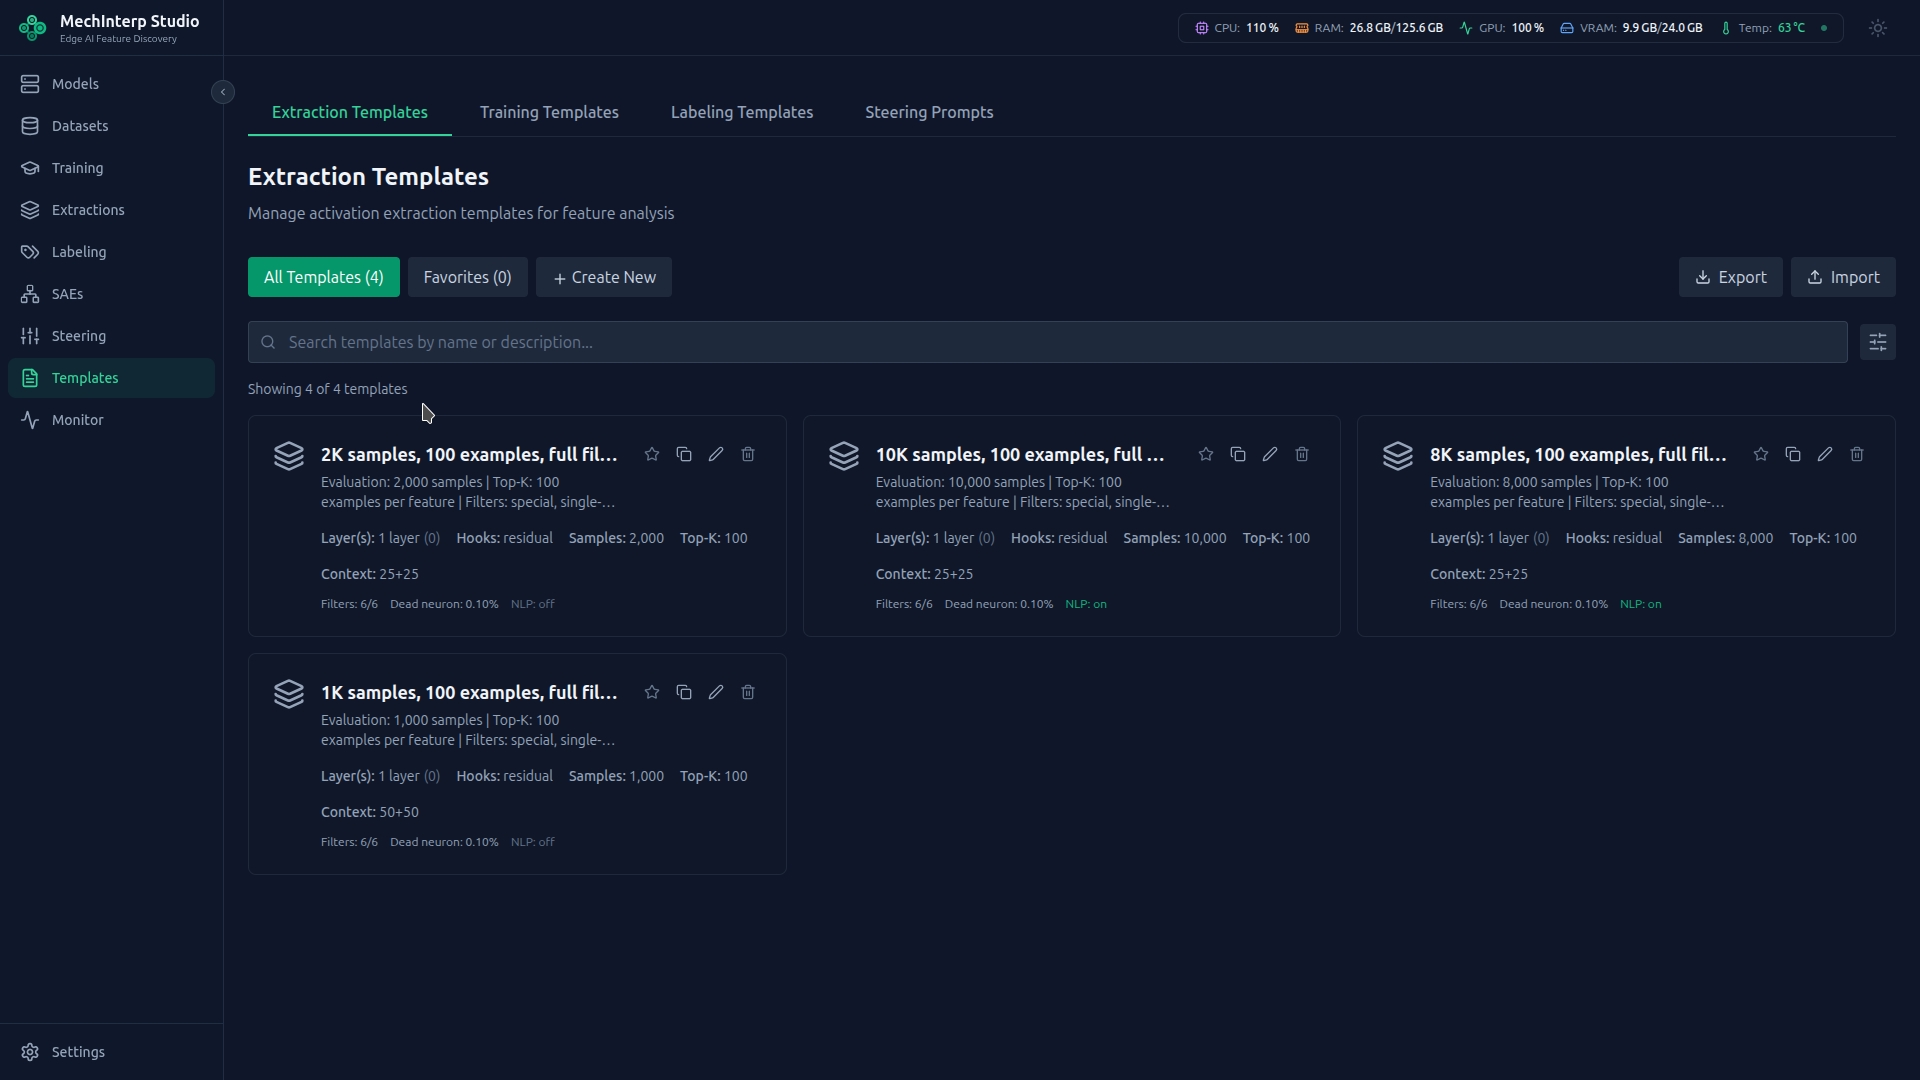Mark the 8K samples template as favorite
The height and width of the screenshot is (1080, 1920).
tap(1761, 454)
